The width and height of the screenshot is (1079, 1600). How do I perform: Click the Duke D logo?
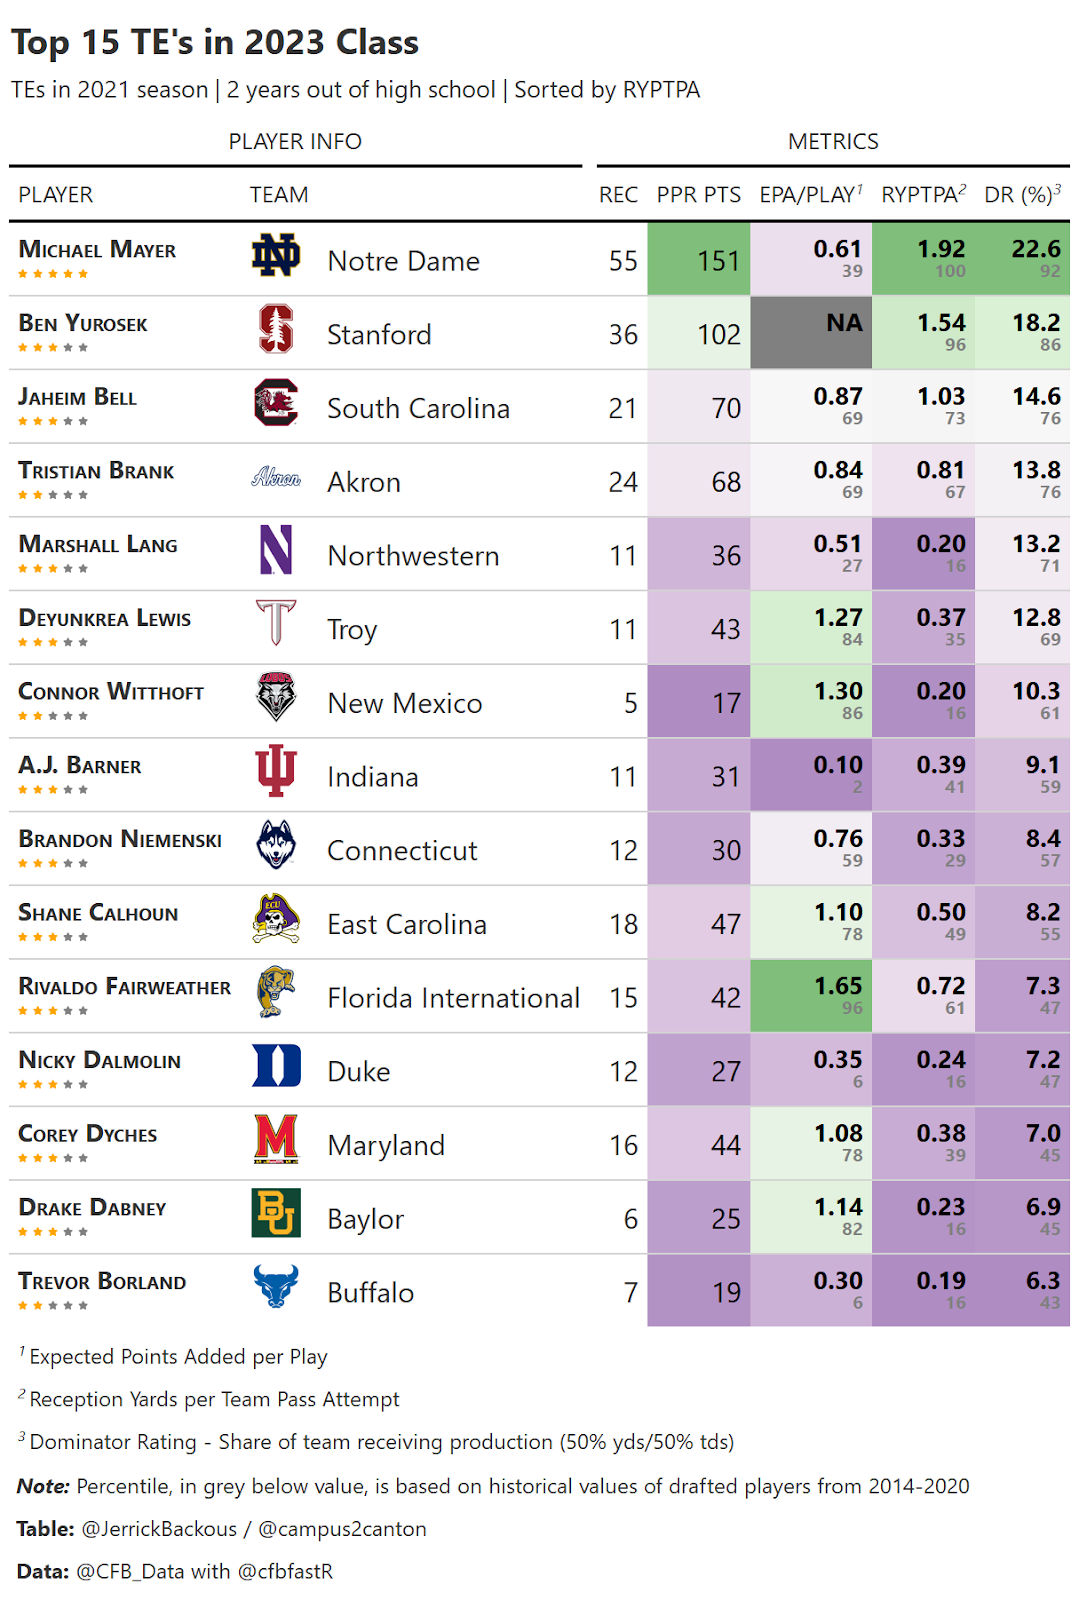pyautogui.click(x=275, y=1066)
